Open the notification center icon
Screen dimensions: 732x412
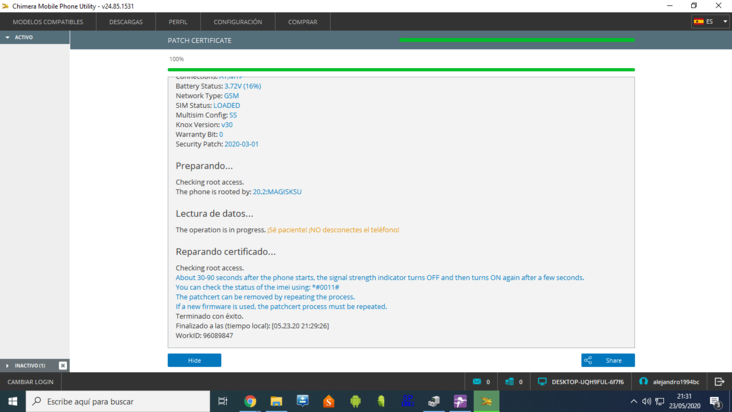point(716,401)
